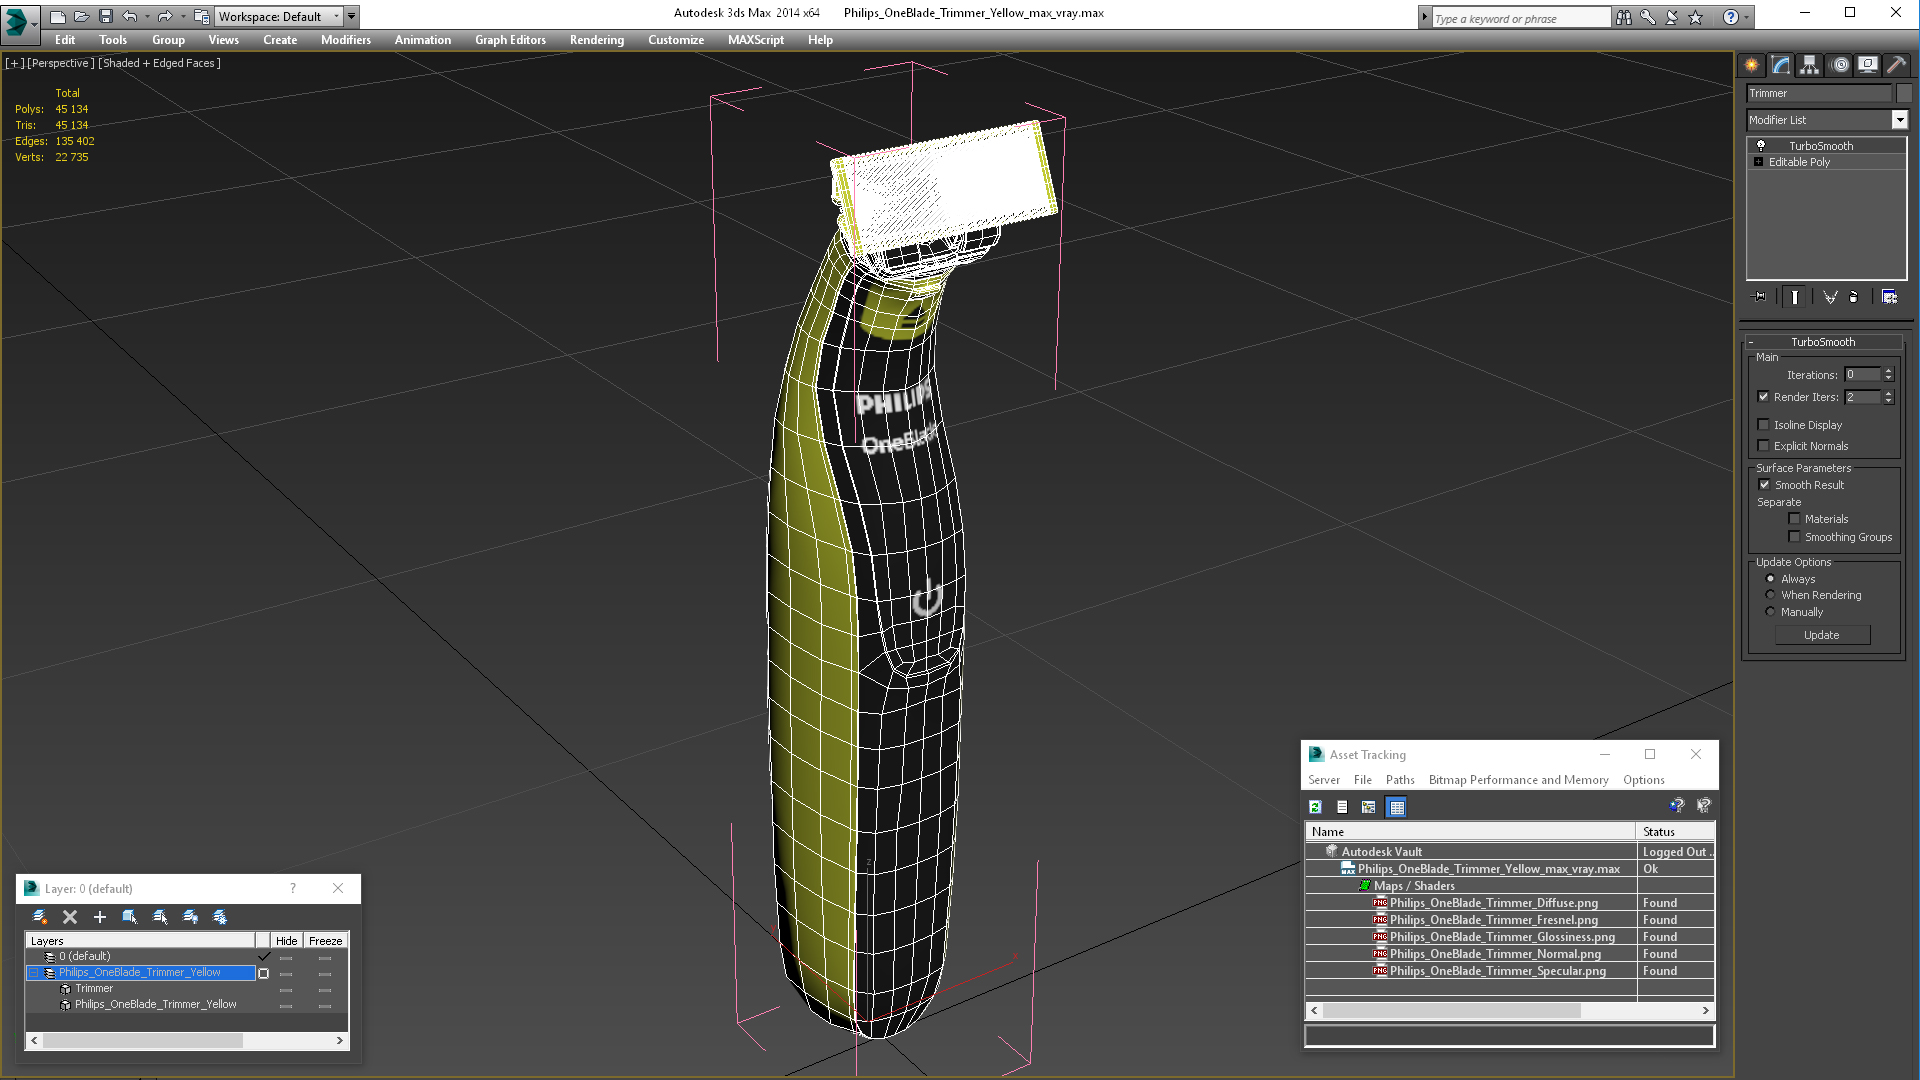This screenshot has height=1080, width=1920.
Task: Enable Isoline Display checkbox
Action: 1764,425
